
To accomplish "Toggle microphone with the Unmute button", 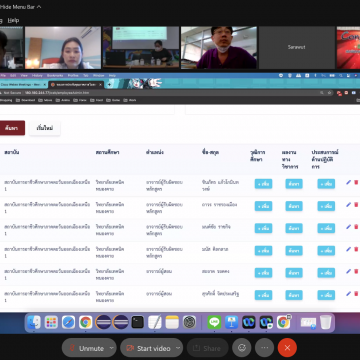I will [x=86, y=348].
